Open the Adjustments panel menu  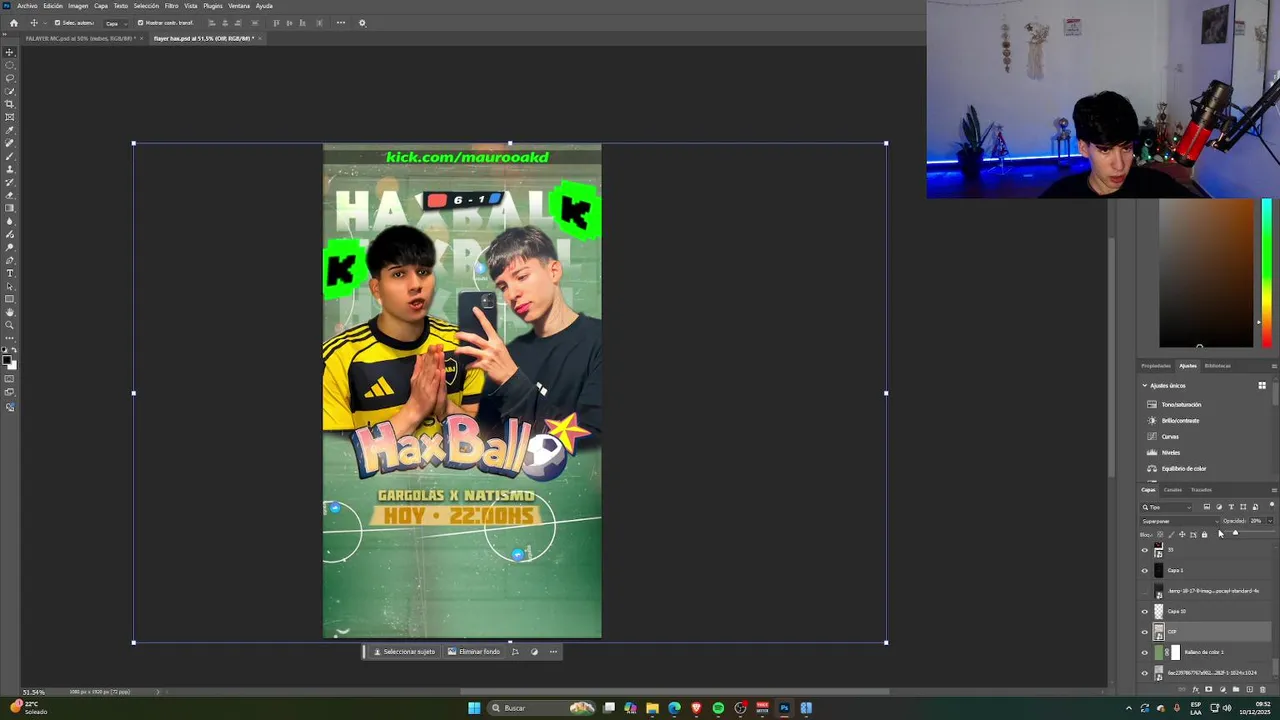pos(1274,366)
